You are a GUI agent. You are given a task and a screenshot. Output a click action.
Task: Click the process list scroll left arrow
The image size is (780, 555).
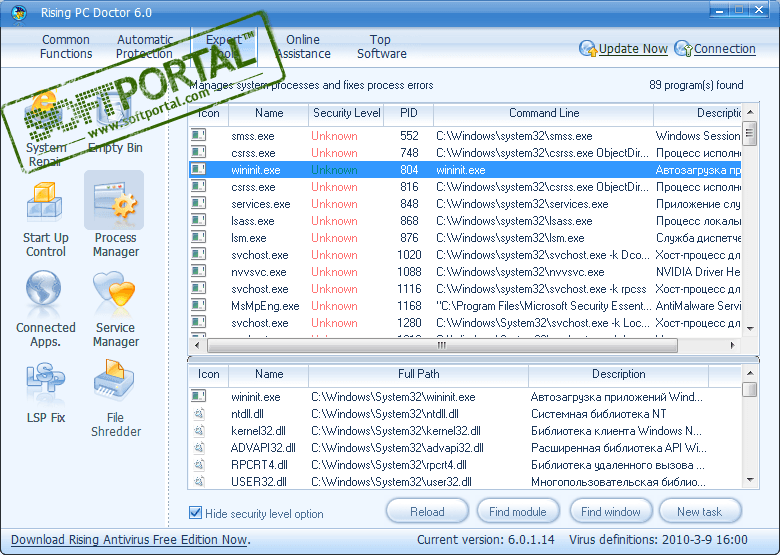(197, 345)
